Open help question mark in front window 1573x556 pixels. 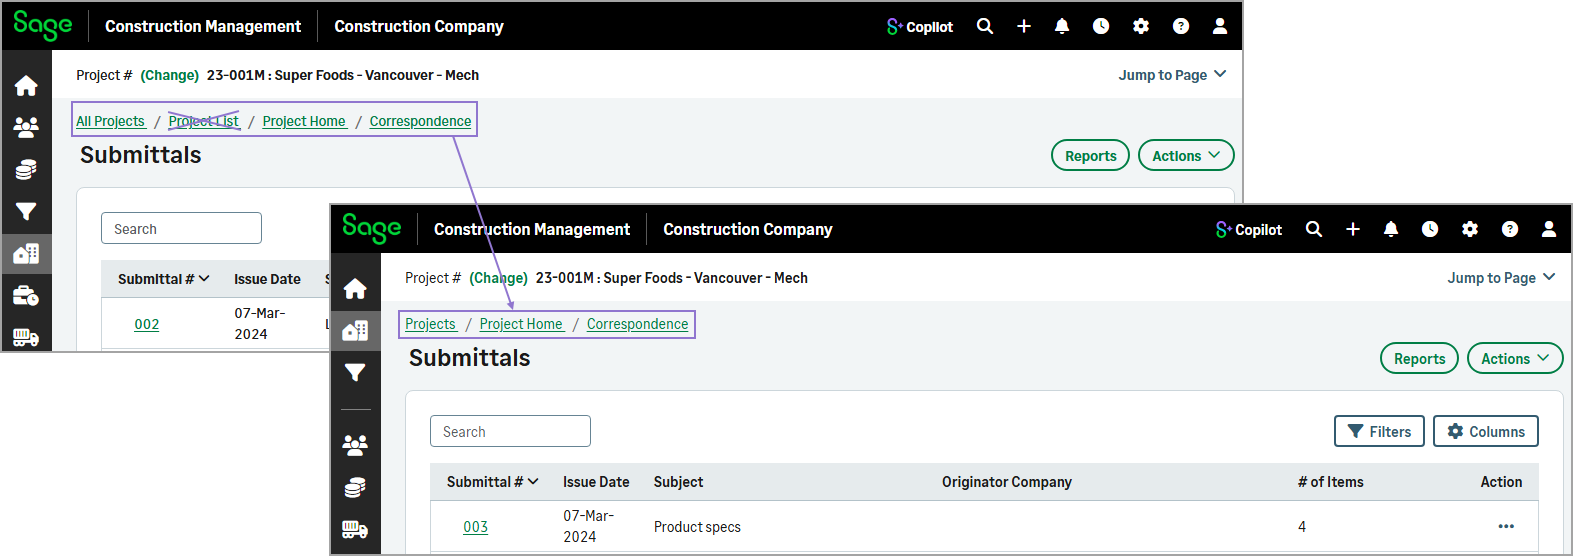coord(1510,229)
